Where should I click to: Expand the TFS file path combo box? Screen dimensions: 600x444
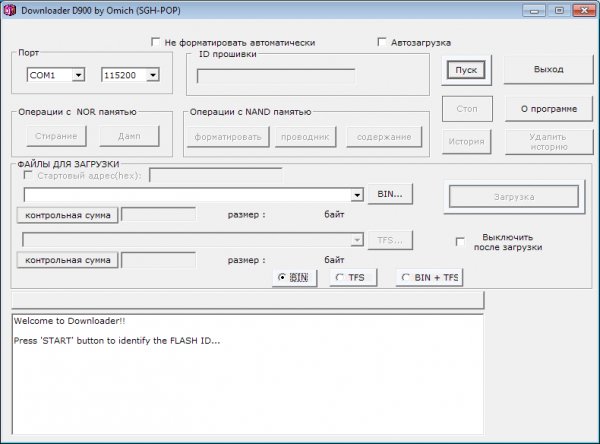(x=357, y=240)
